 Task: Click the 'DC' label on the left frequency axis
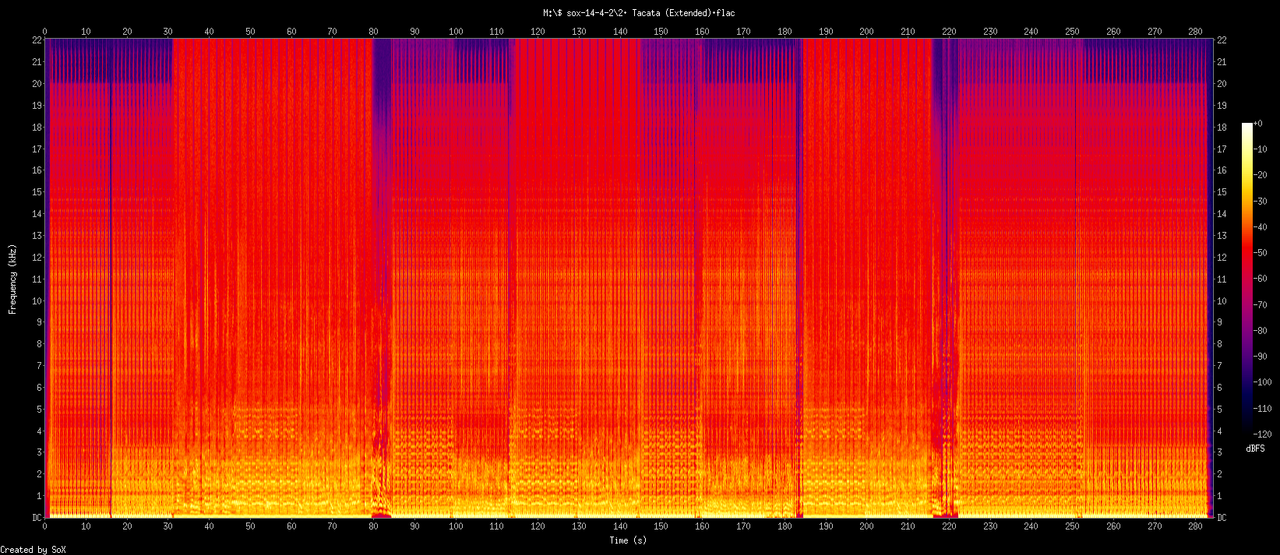click(36, 518)
